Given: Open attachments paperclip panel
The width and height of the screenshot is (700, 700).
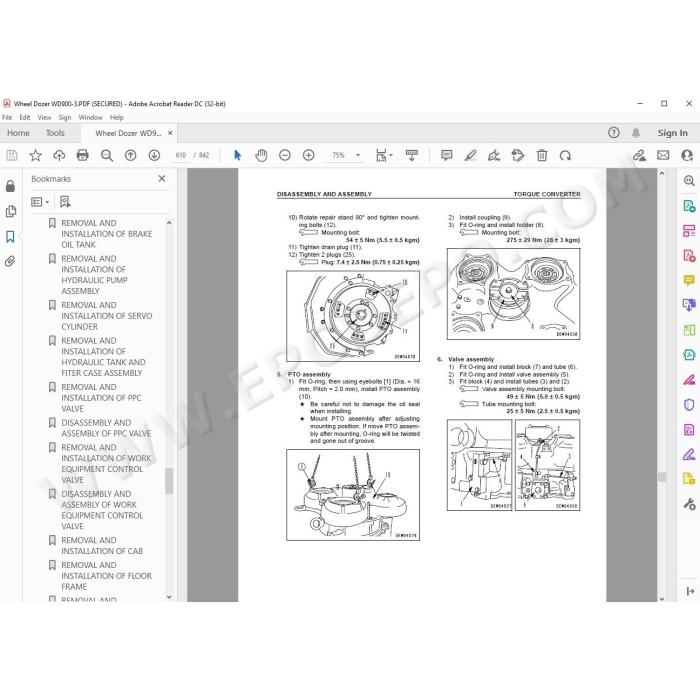Looking at the screenshot, I should pyautogui.click(x=10, y=262).
